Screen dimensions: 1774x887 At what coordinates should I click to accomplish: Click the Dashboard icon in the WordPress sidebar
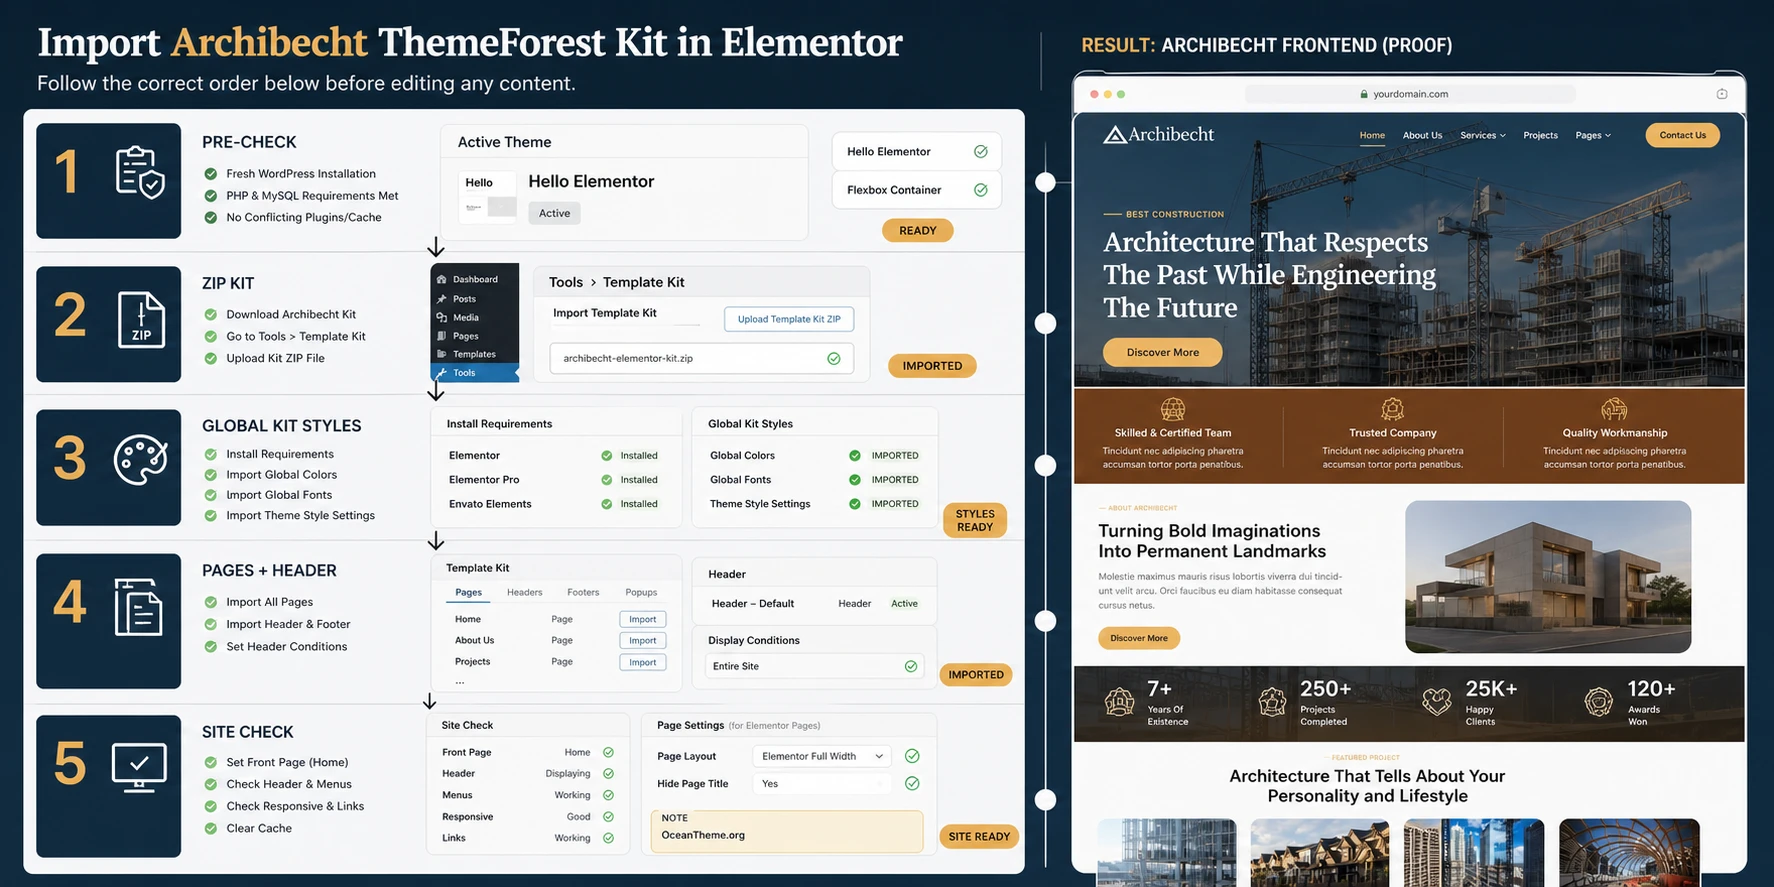441,279
